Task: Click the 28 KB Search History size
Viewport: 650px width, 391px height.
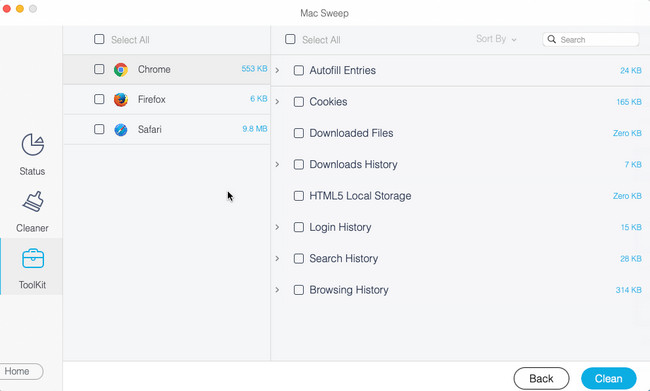Action: point(631,259)
